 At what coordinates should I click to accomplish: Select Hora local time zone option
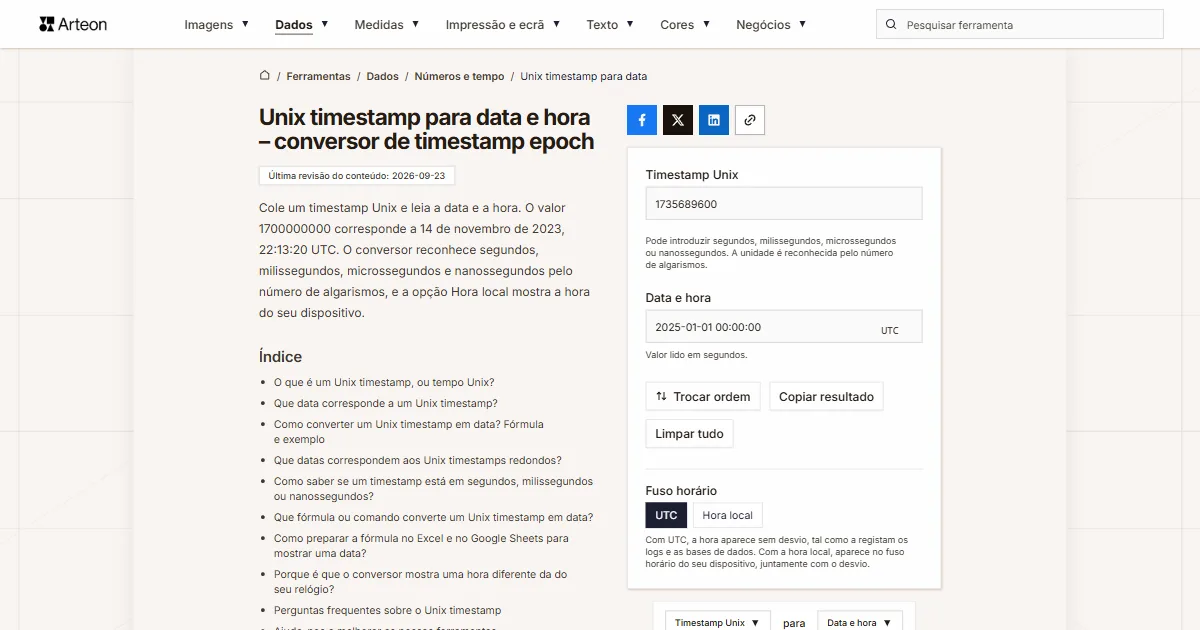pos(727,515)
